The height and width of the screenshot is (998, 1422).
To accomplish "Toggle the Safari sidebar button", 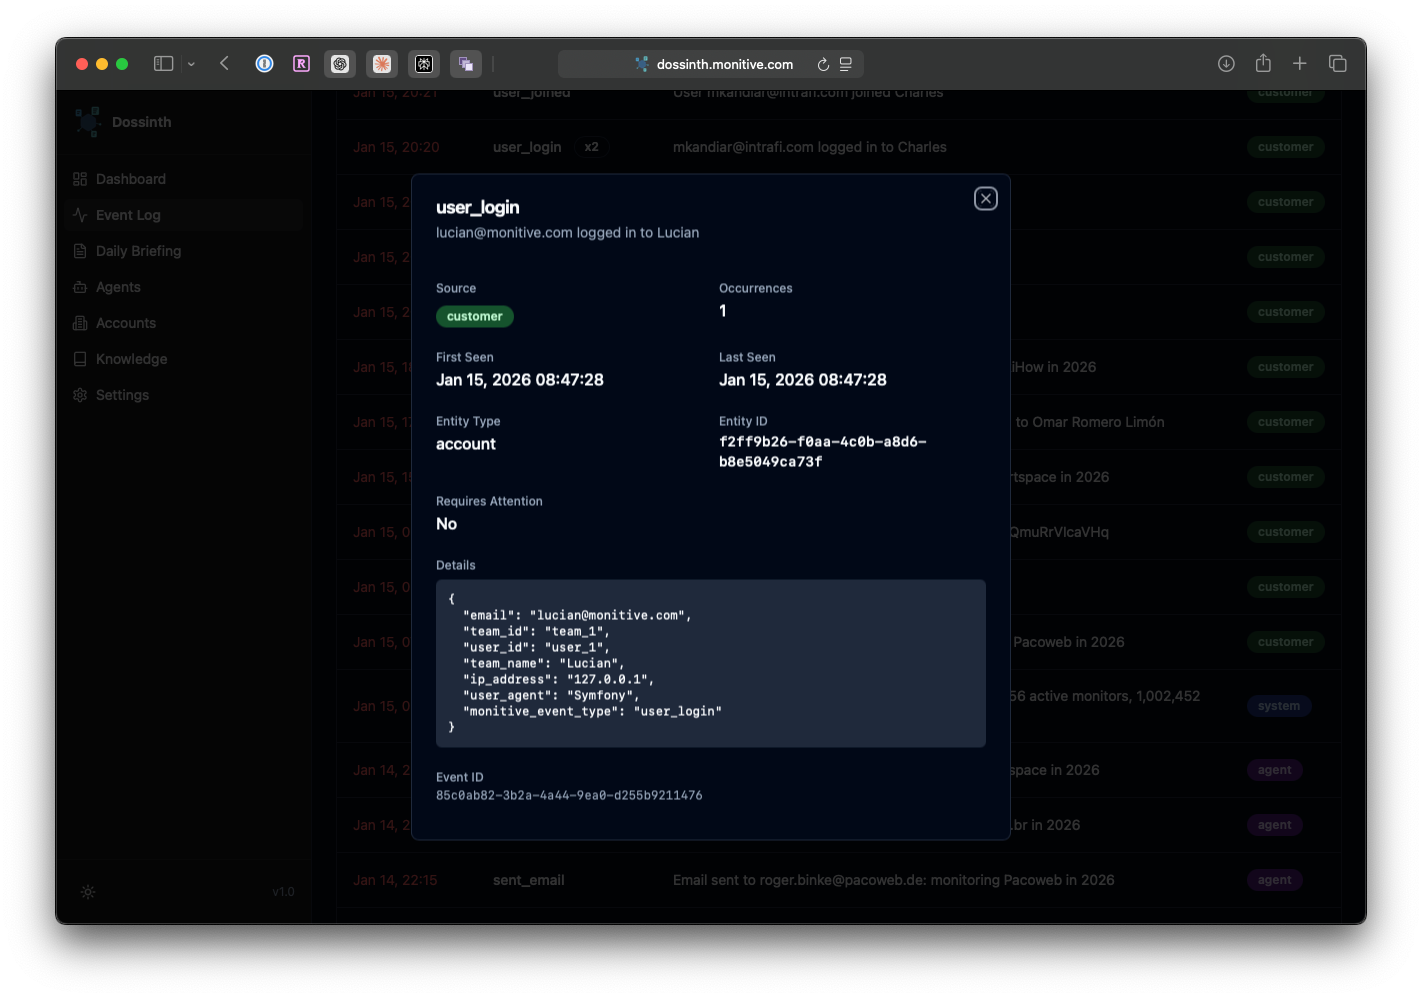I will coord(163,64).
